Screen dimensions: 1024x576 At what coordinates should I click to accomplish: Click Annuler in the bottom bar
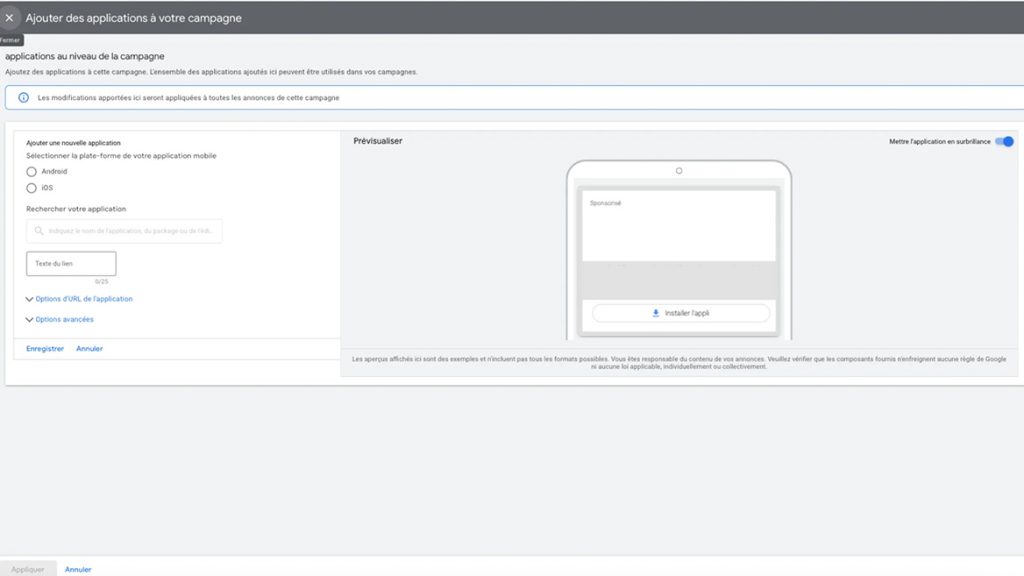pyautogui.click(x=78, y=569)
